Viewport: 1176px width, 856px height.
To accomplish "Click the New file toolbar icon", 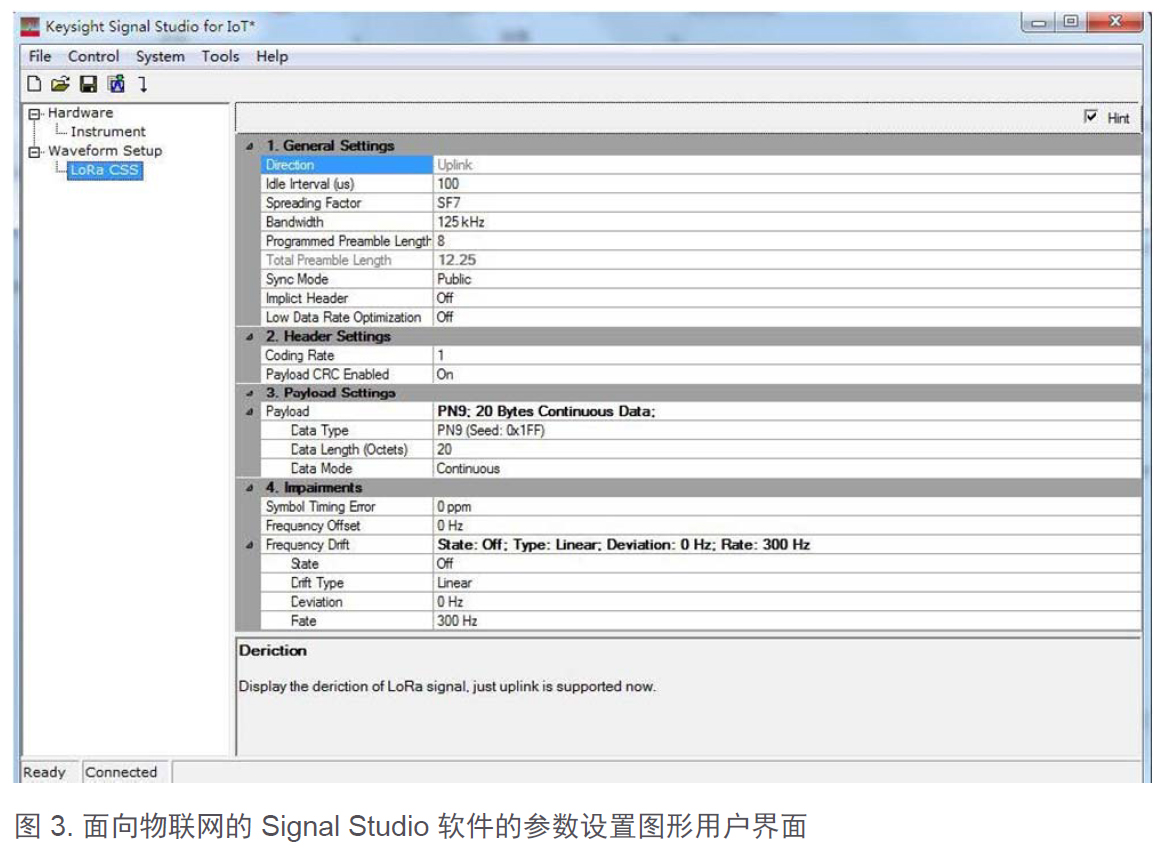I will [x=34, y=83].
